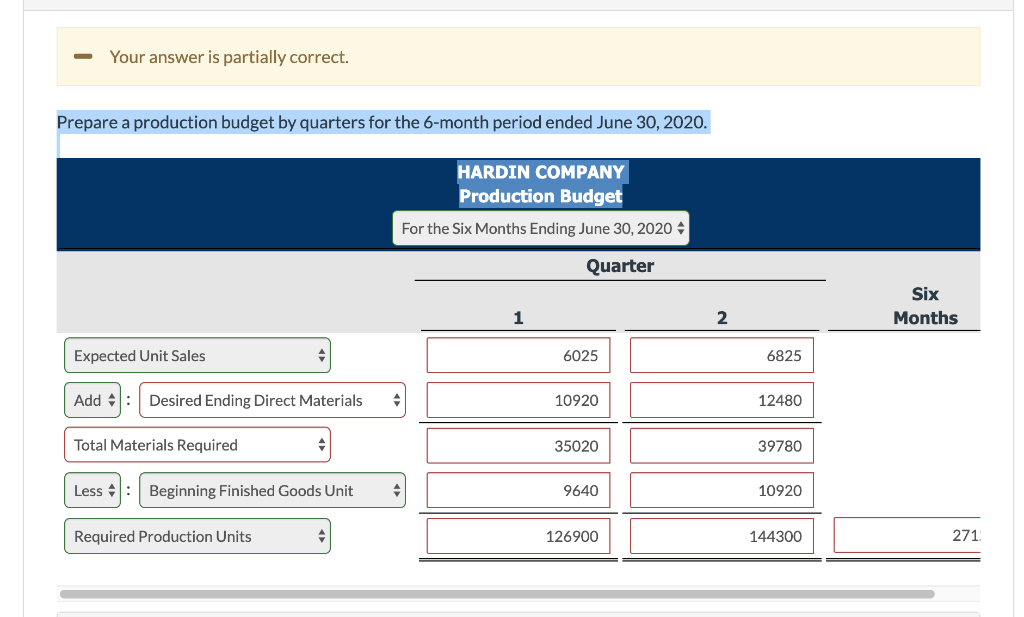Open the Expected Unit Sales dropdown
The height and width of the screenshot is (617, 1024).
(x=197, y=355)
